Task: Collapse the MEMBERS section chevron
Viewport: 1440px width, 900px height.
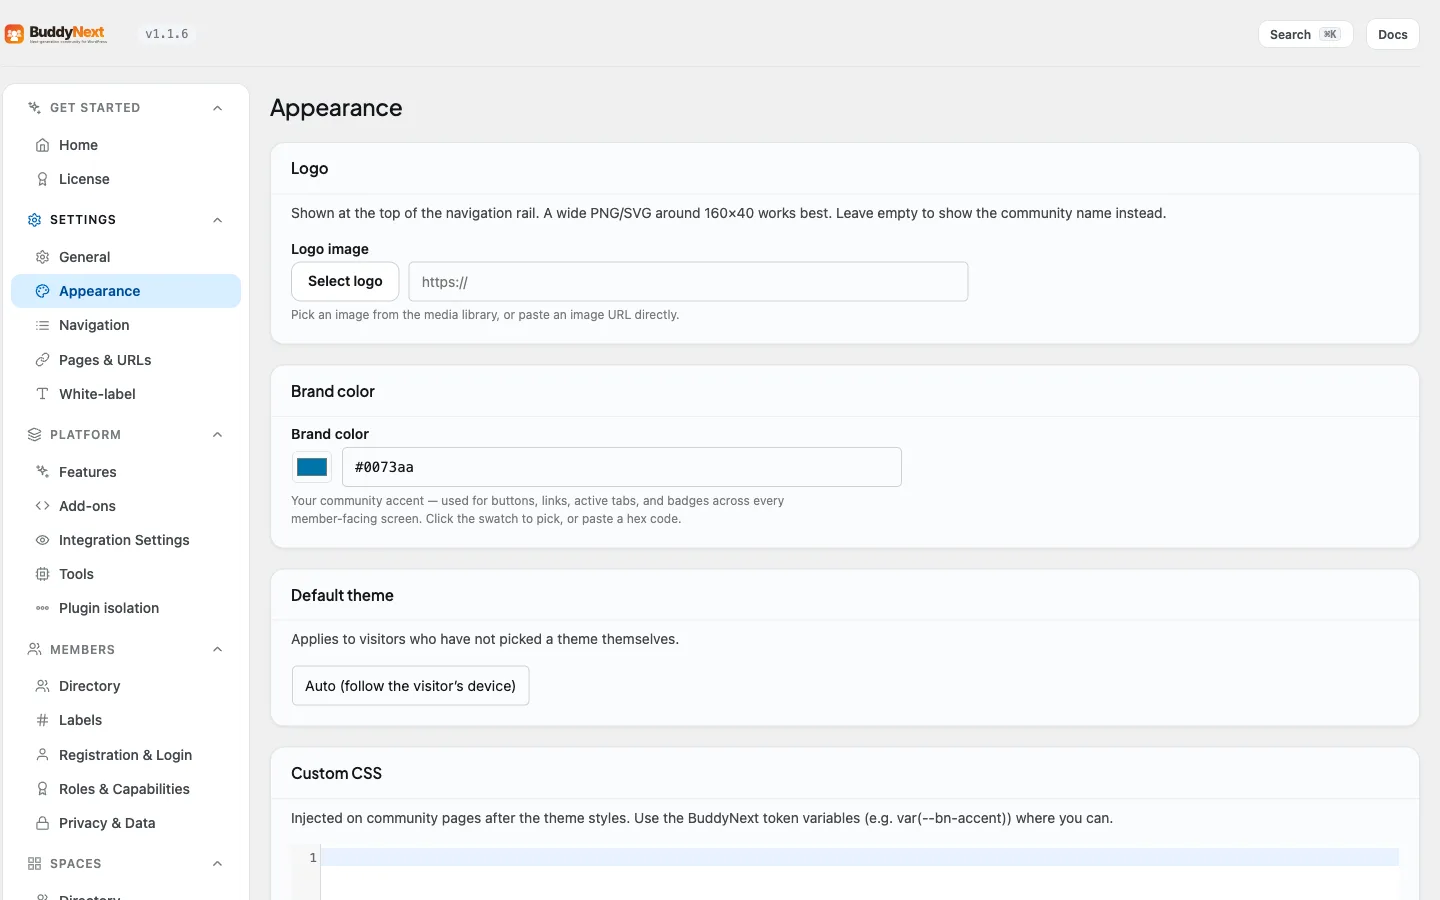Action: pos(217,650)
